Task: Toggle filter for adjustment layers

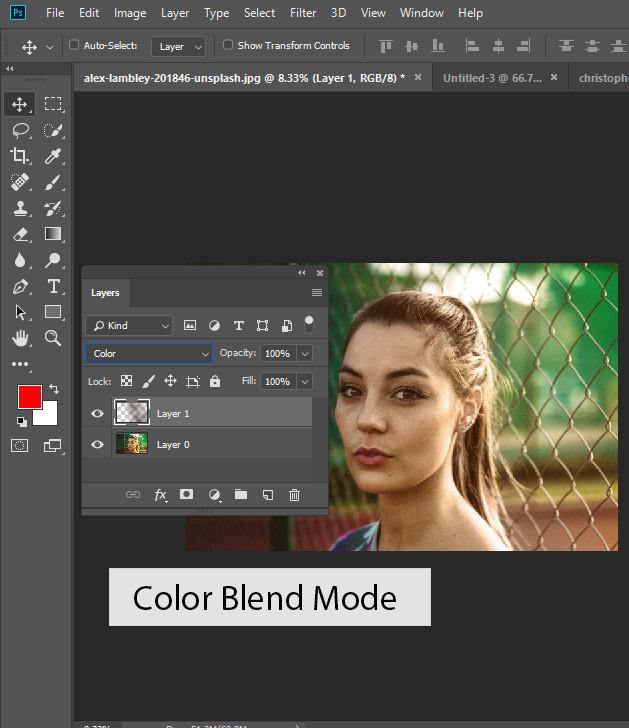Action: [214, 325]
